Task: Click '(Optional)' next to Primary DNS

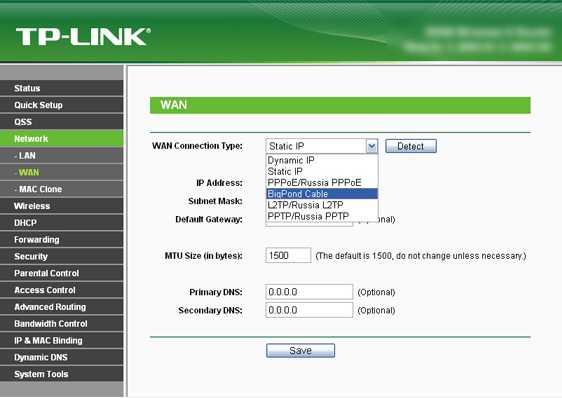Action: tap(376, 292)
